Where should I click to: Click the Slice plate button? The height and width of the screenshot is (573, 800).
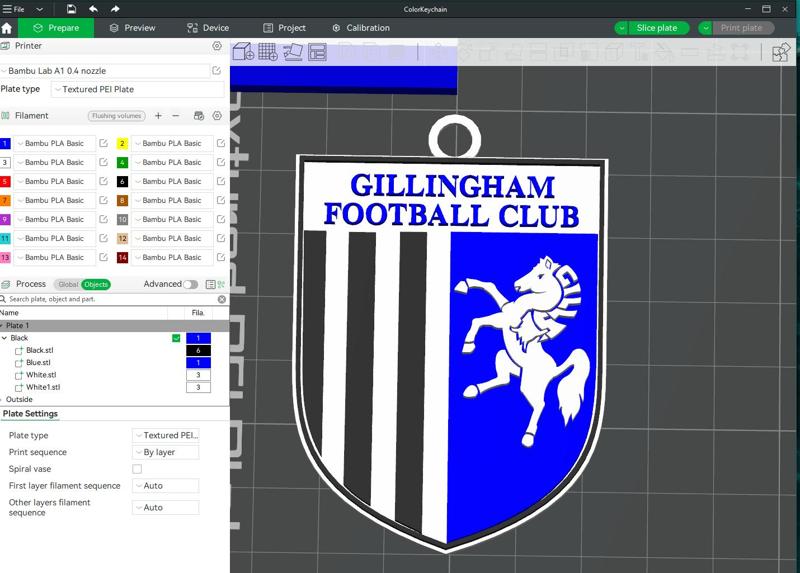[x=657, y=28]
